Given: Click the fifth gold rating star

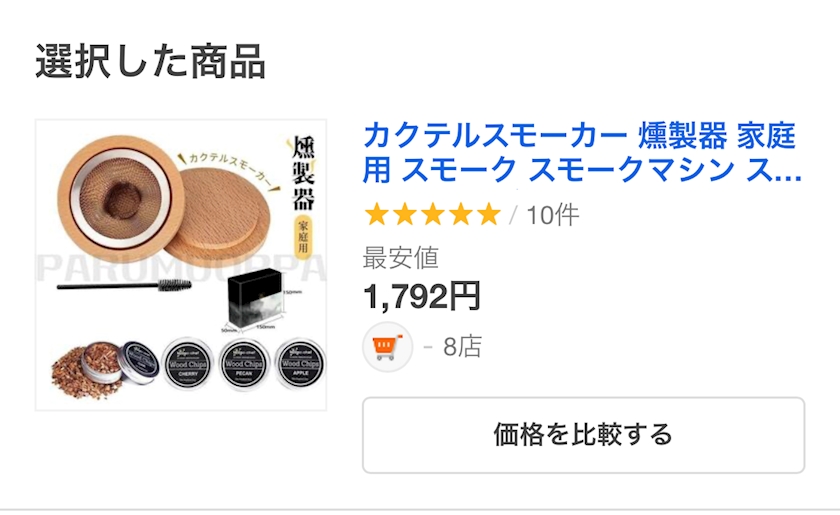Looking at the screenshot, I should (x=488, y=215).
